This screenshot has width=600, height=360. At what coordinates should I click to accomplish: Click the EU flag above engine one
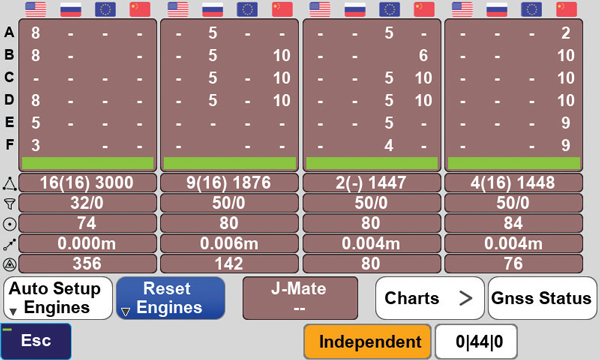coord(105,10)
